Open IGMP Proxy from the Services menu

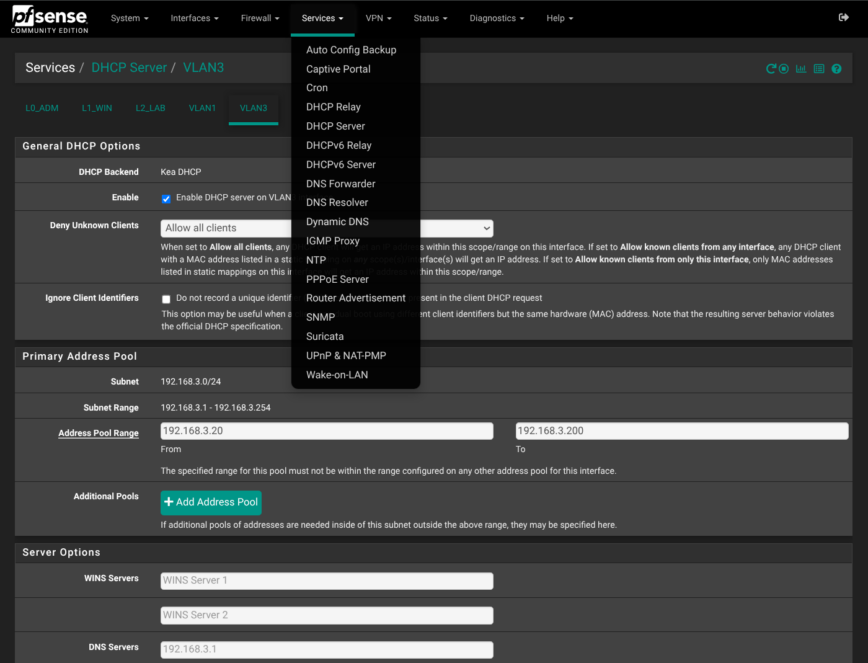click(x=333, y=241)
